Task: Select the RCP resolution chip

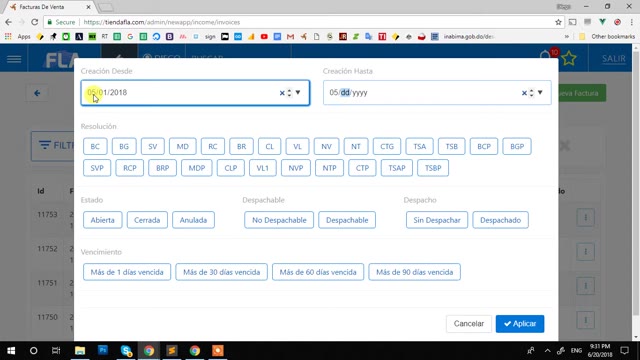Action: [129, 168]
